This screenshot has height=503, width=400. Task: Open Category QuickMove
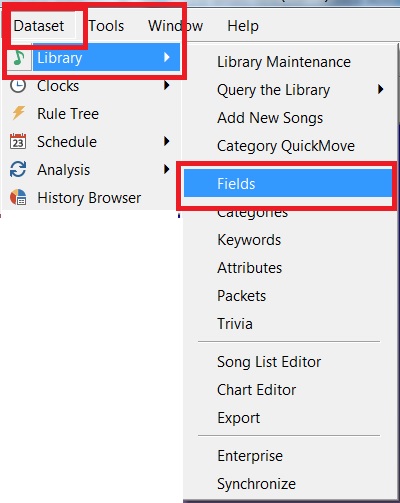pos(286,146)
